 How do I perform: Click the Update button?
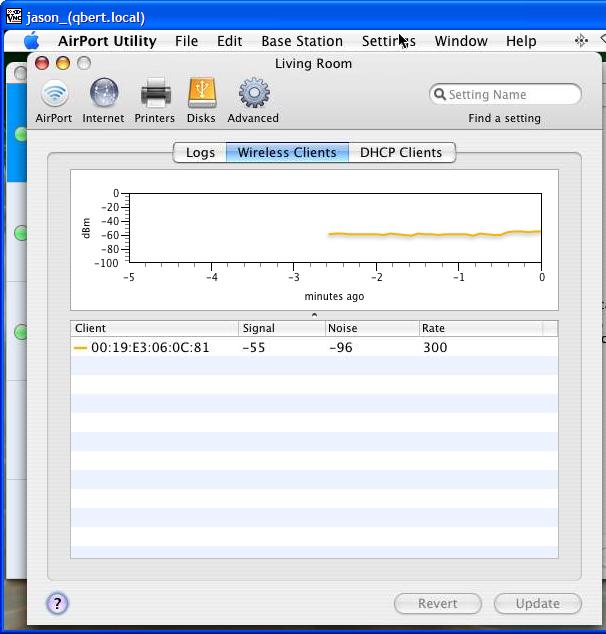(x=538, y=604)
